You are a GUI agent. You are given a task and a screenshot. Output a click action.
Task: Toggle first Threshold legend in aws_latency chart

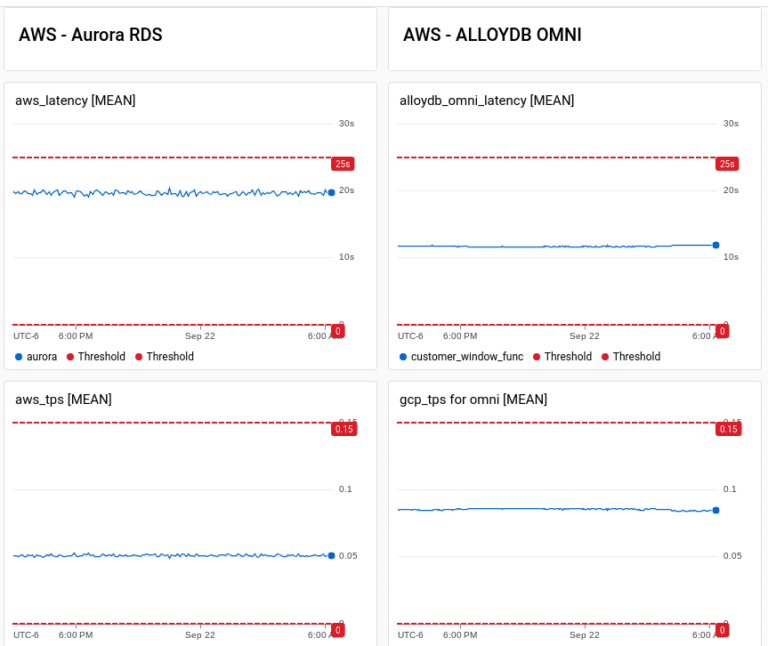(x=96, y=357)
